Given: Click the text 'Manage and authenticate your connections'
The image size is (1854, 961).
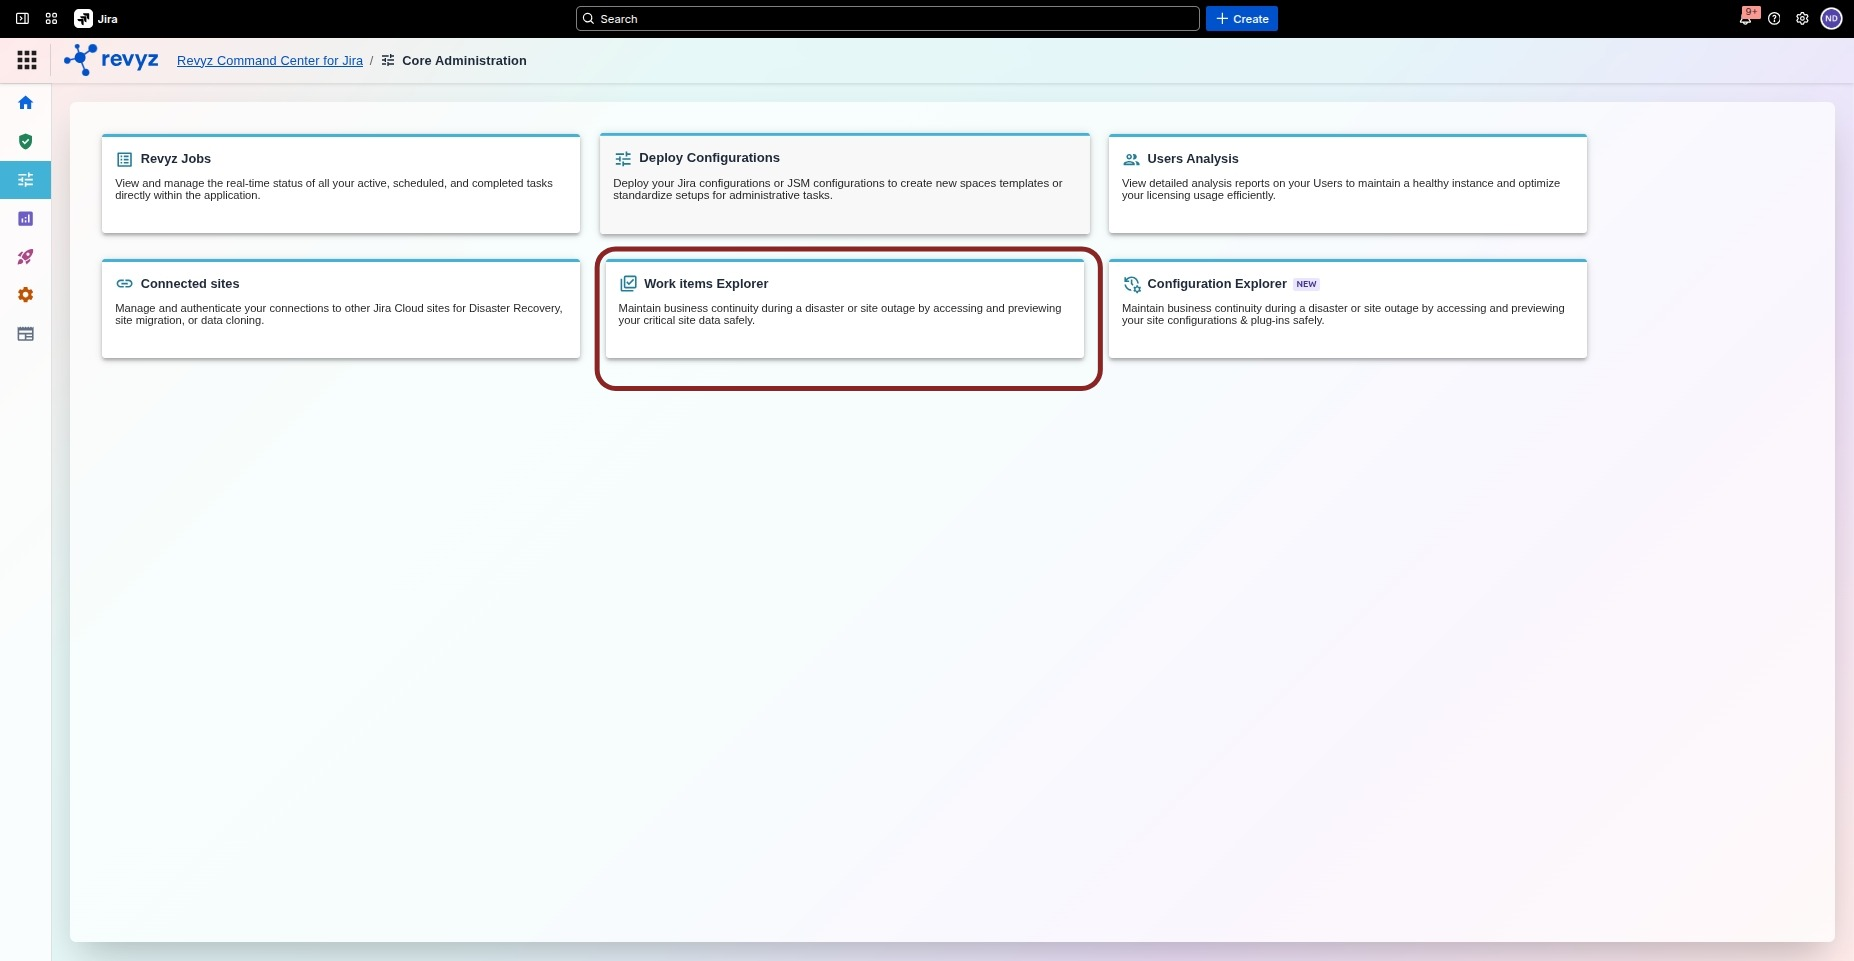Looking at the screenshot, I should click(339, 314).
